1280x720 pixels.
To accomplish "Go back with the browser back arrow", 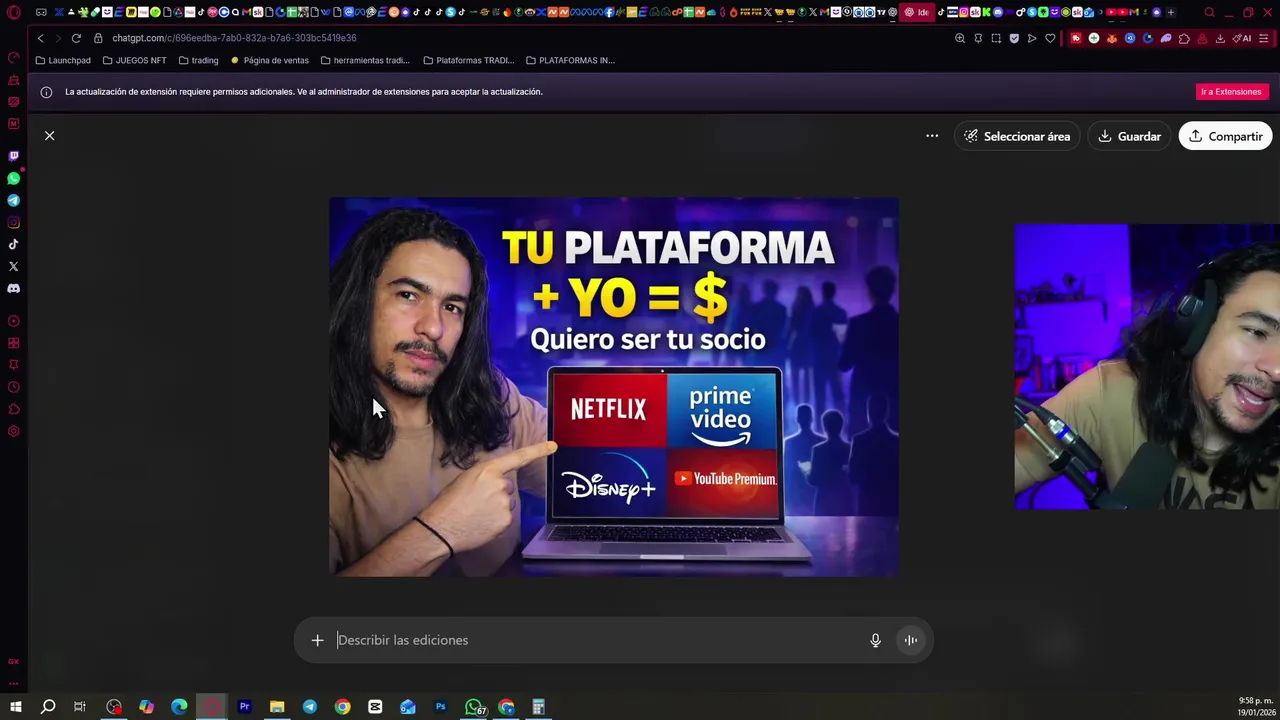I will click(40, 38).
